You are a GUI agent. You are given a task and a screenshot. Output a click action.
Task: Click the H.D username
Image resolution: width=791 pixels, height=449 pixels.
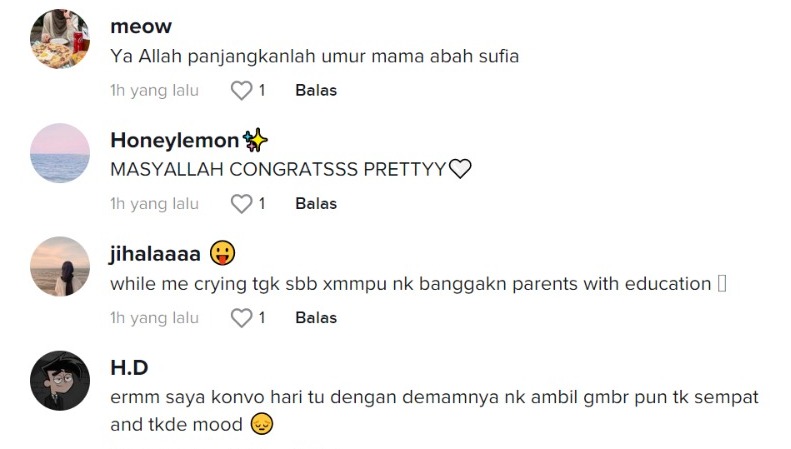(x=129, y=368)
